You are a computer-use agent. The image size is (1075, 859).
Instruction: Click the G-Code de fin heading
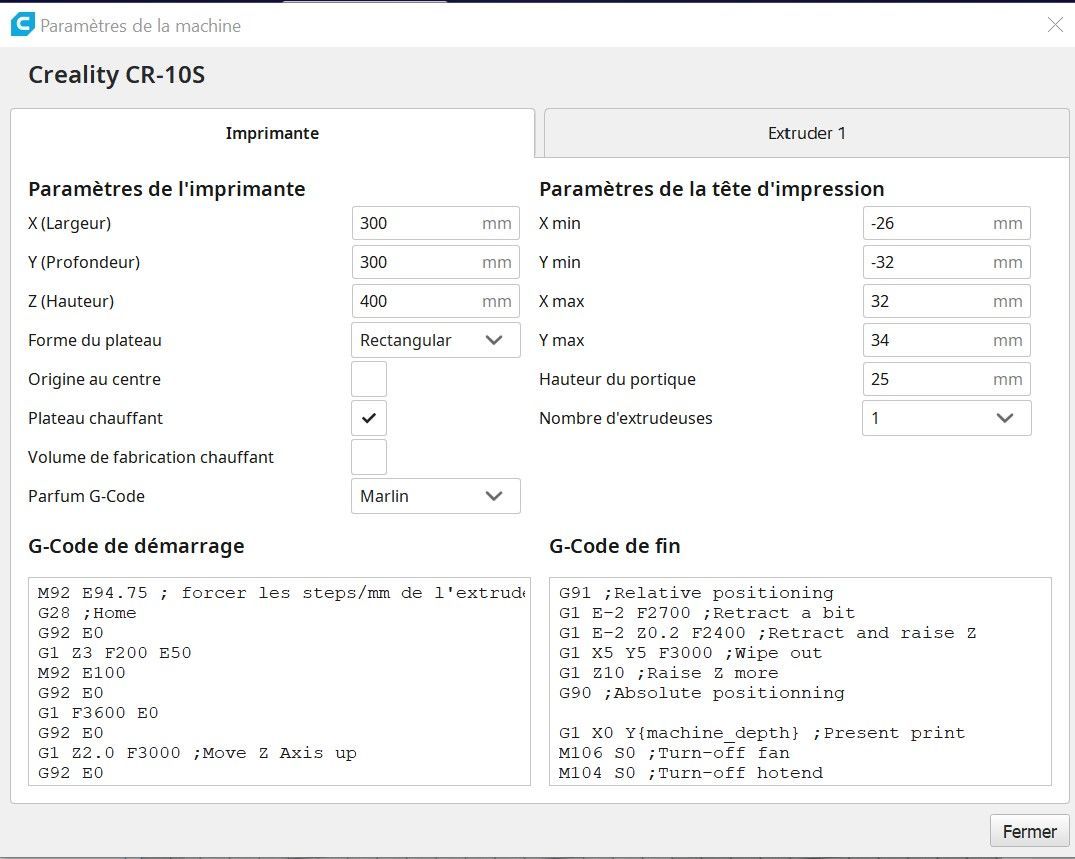[615, 546]
